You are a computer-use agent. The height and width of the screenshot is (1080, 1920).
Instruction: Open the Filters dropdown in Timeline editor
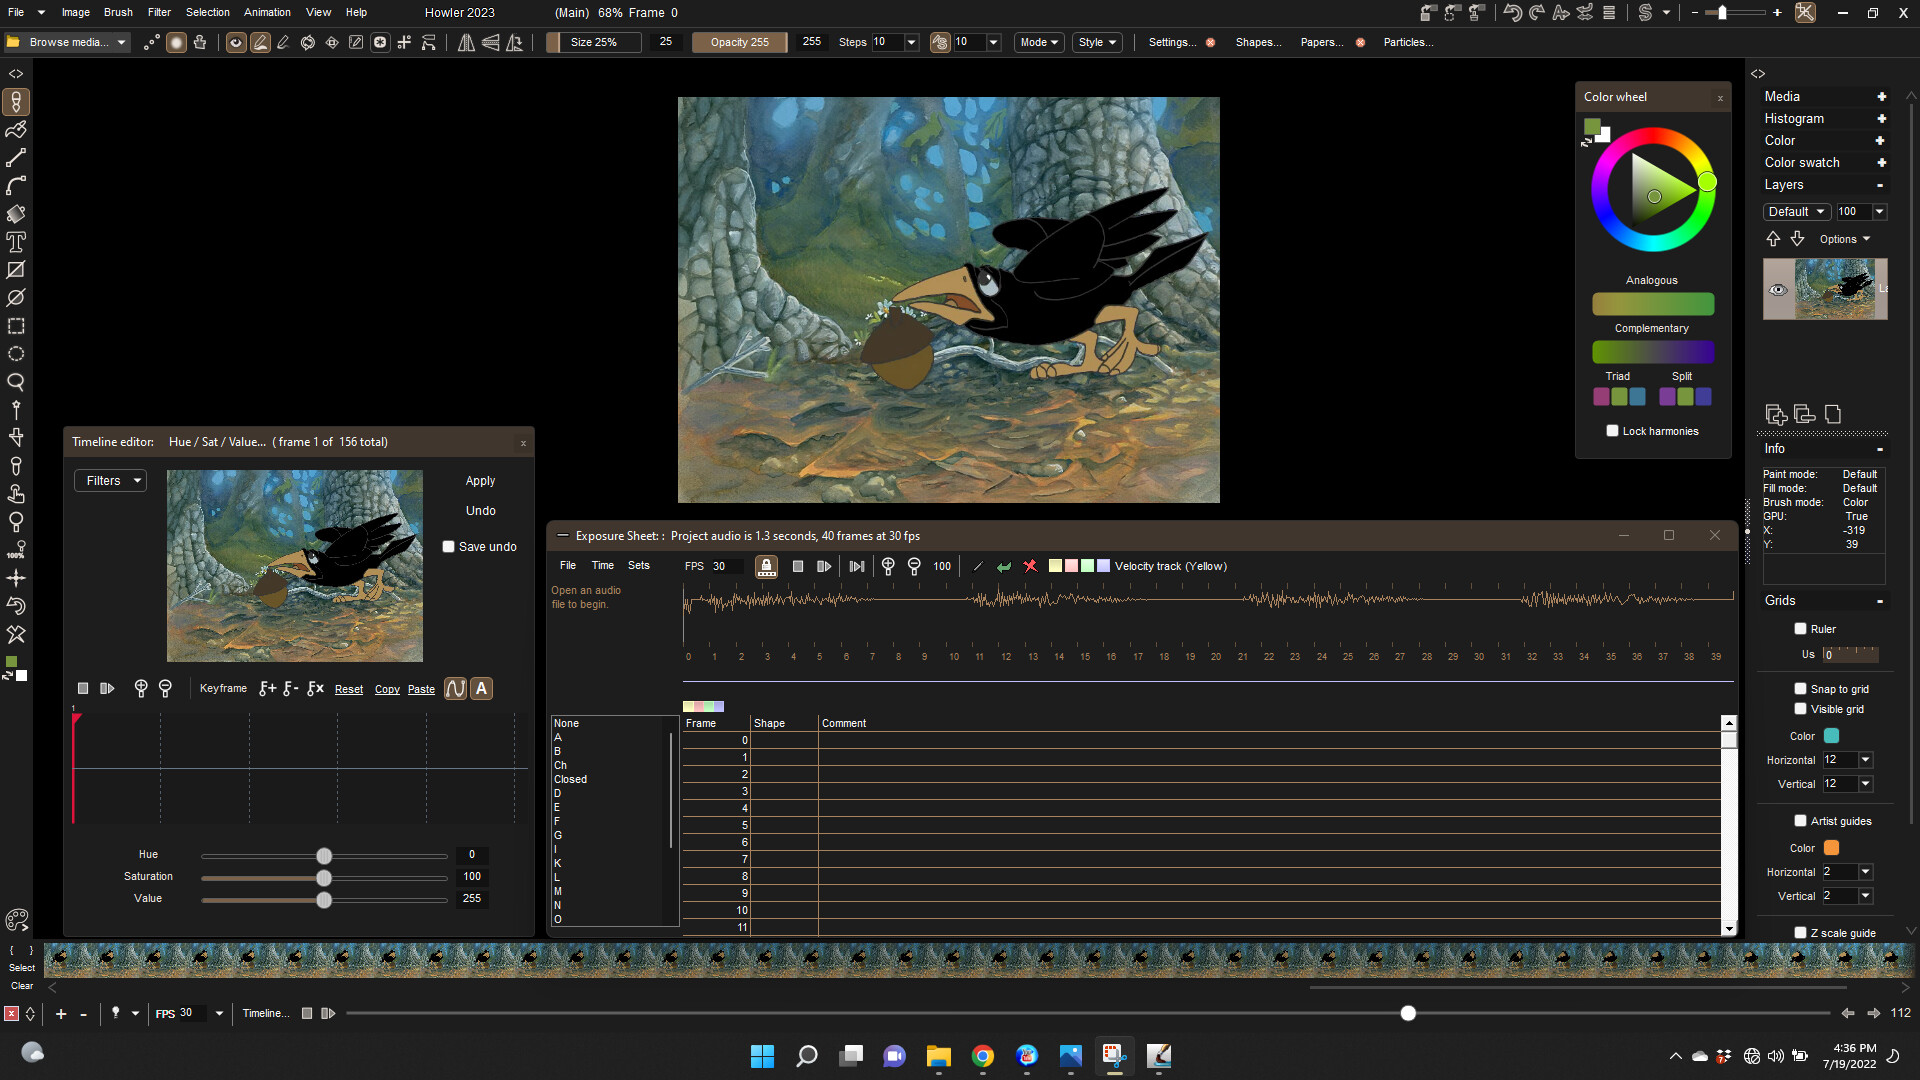[x=109, y=480]
